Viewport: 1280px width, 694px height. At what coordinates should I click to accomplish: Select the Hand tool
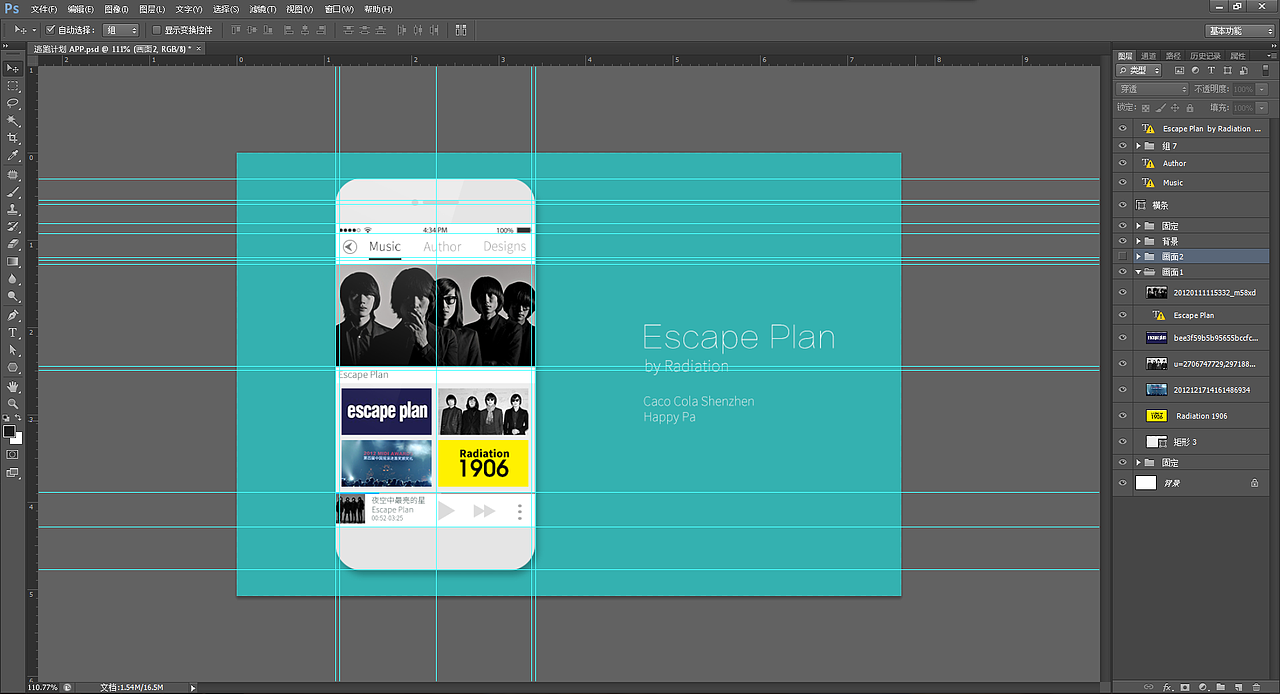coord(13,386)
